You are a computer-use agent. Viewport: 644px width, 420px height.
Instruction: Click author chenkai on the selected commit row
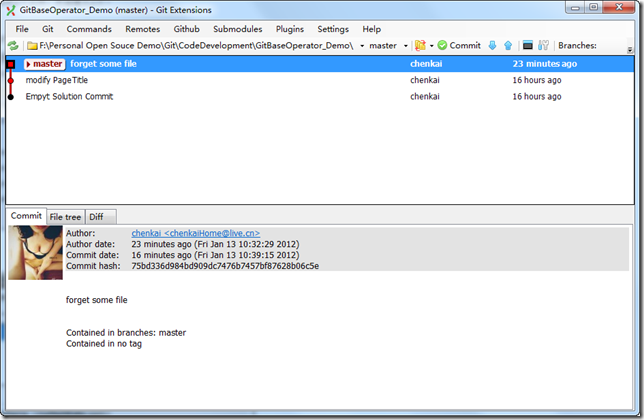426,64
